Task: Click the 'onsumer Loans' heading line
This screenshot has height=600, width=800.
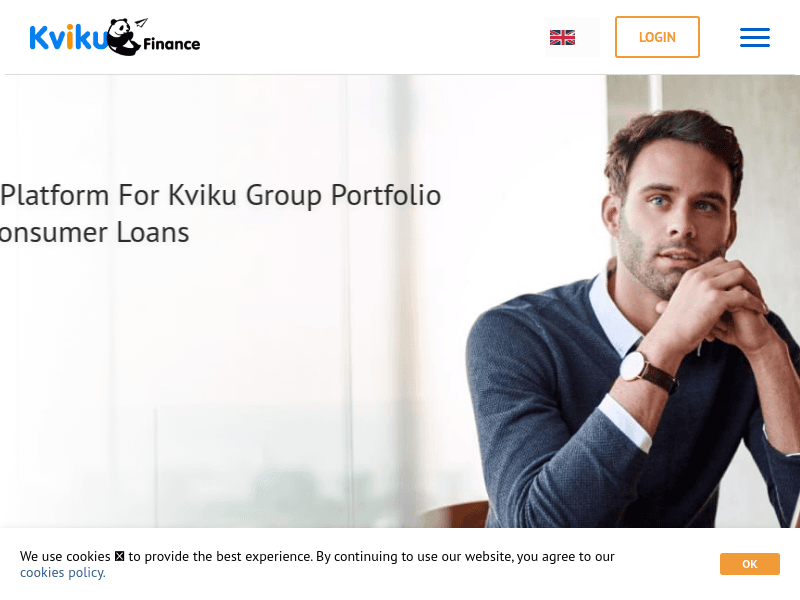Action: (94, 233)
